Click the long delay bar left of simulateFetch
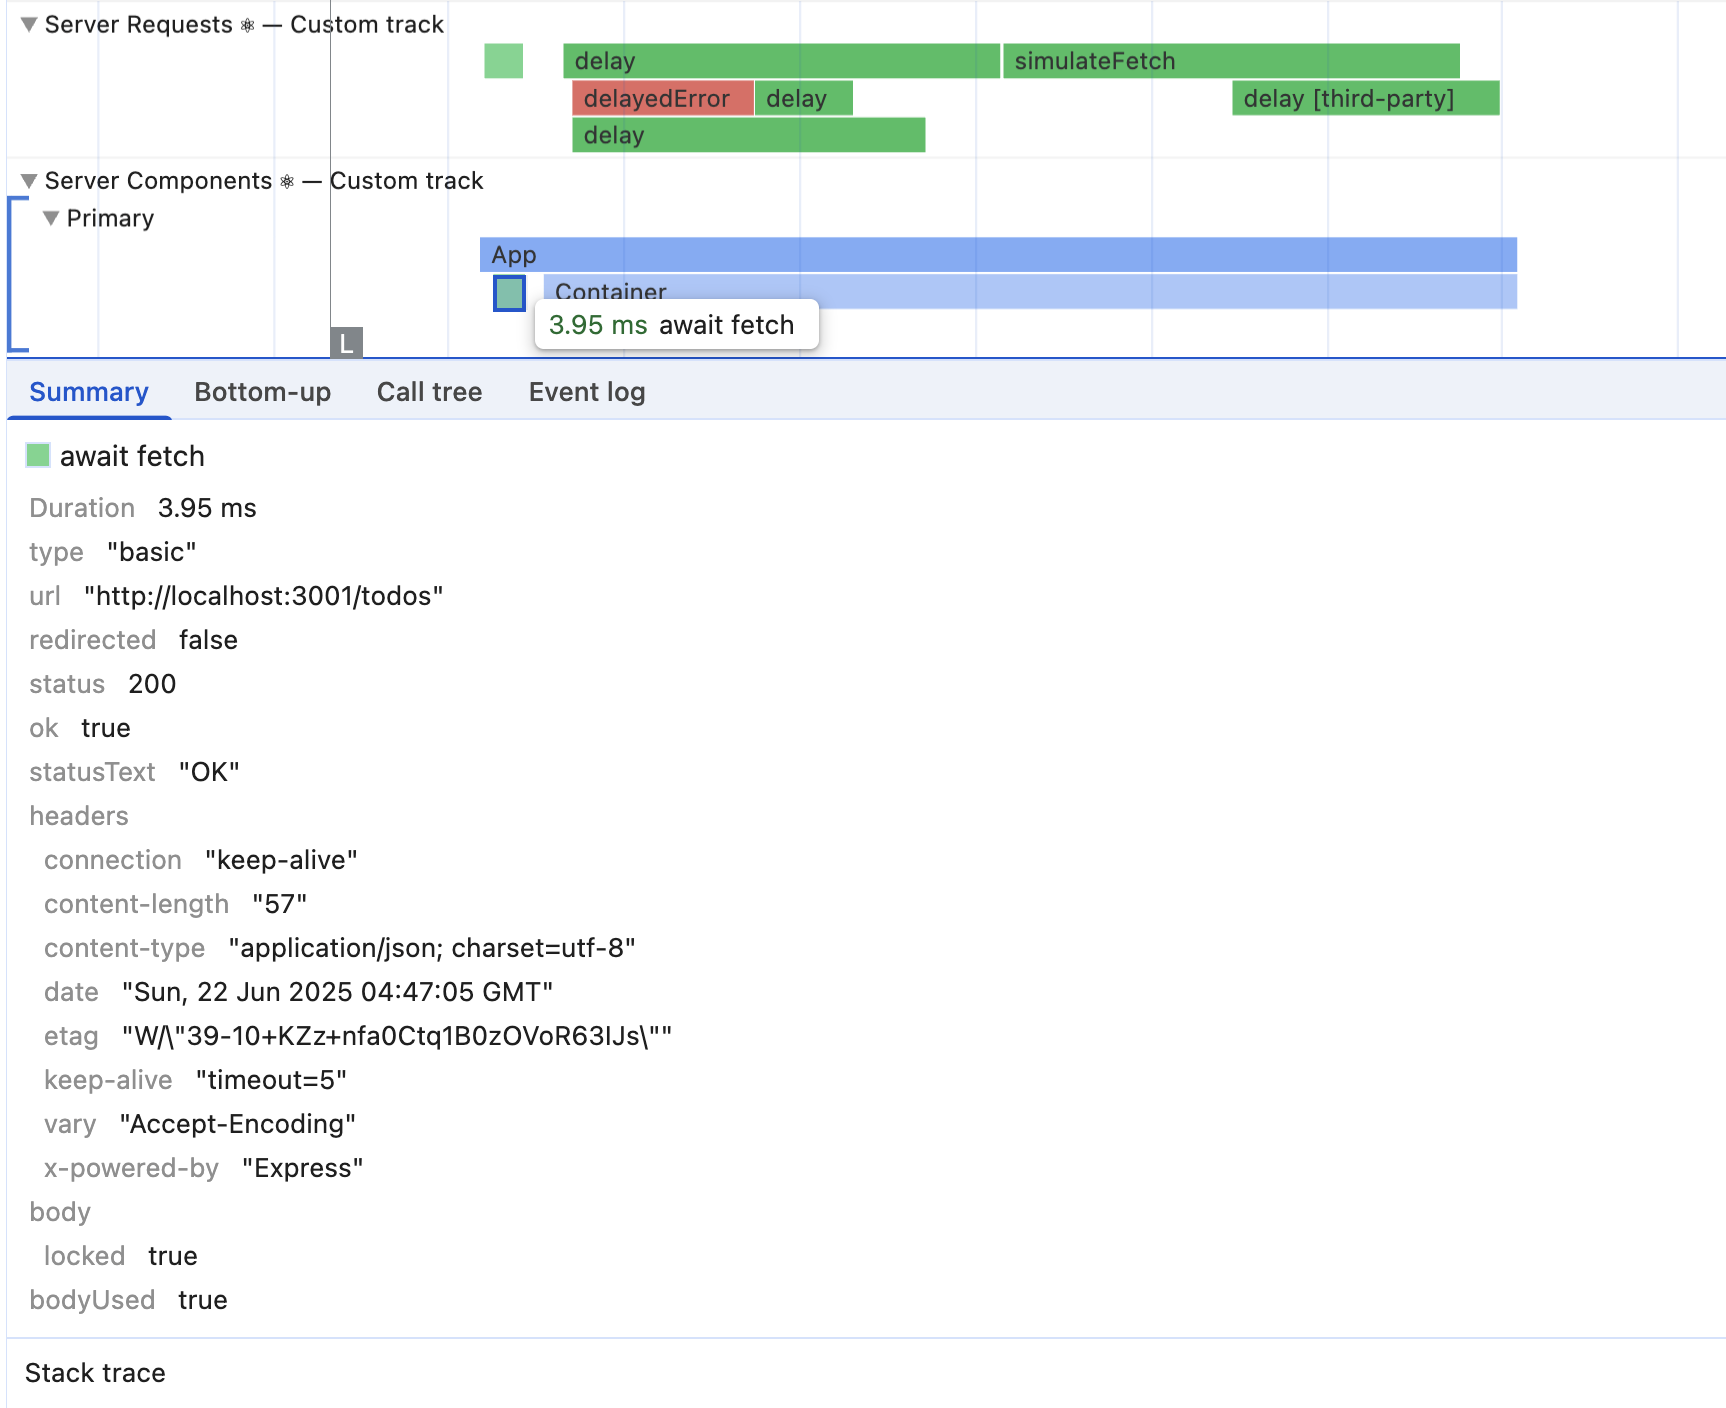1726x1408 pixels. coord(780,61)
